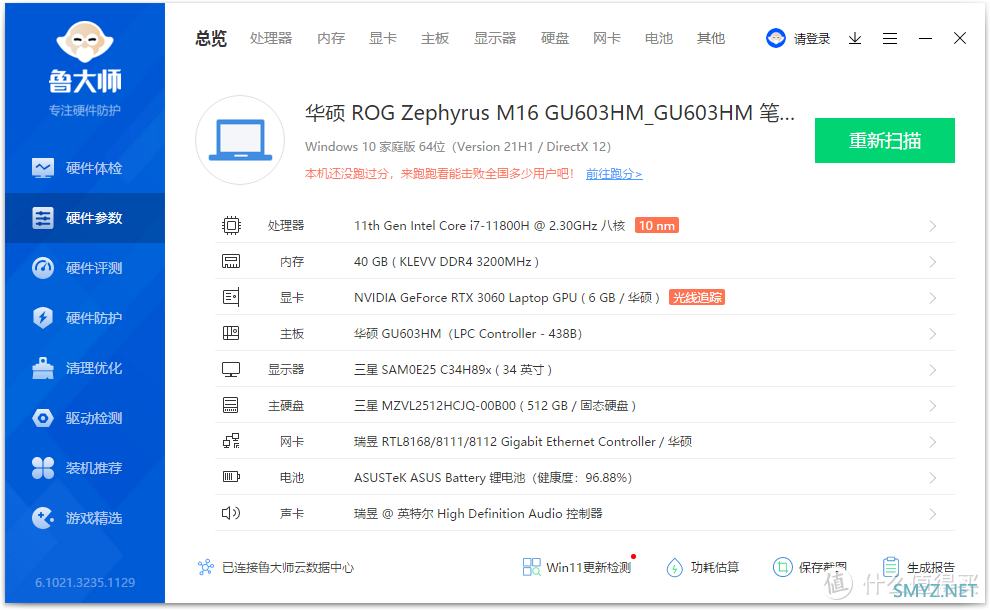
Task: Click the monitor display icon
Action: pos(231,369)
